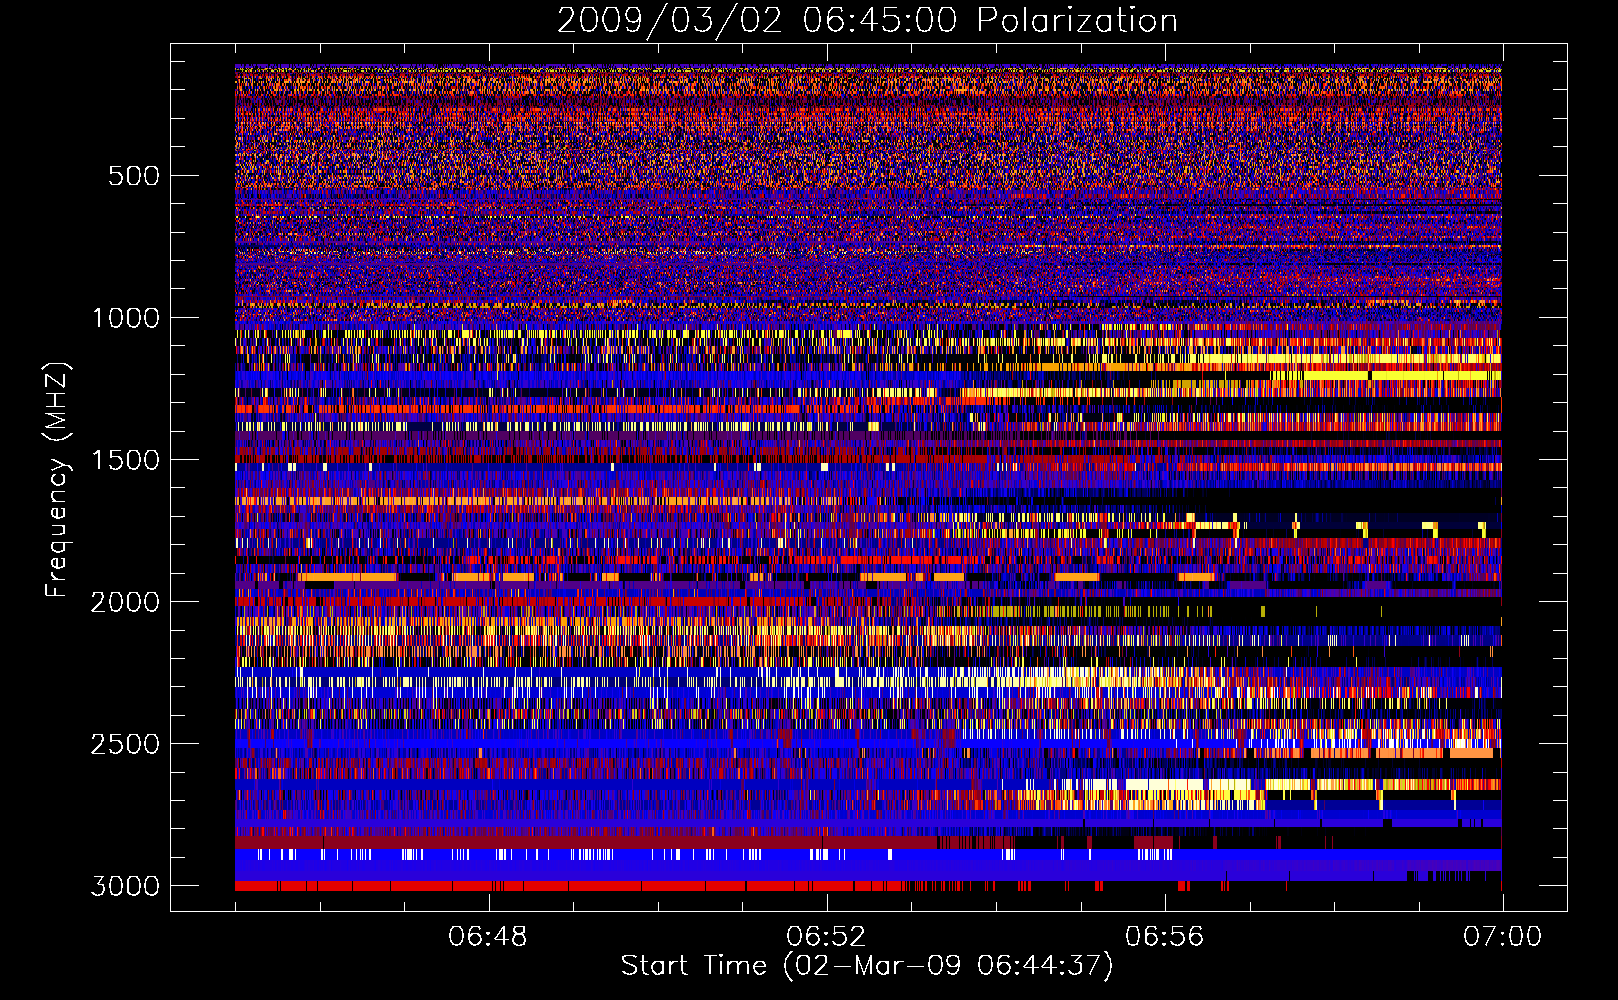The height and width of the screenshot is (1000, 1618).
Task: Click the 1500 frequency tick label
Action: [x=125, y=460]
